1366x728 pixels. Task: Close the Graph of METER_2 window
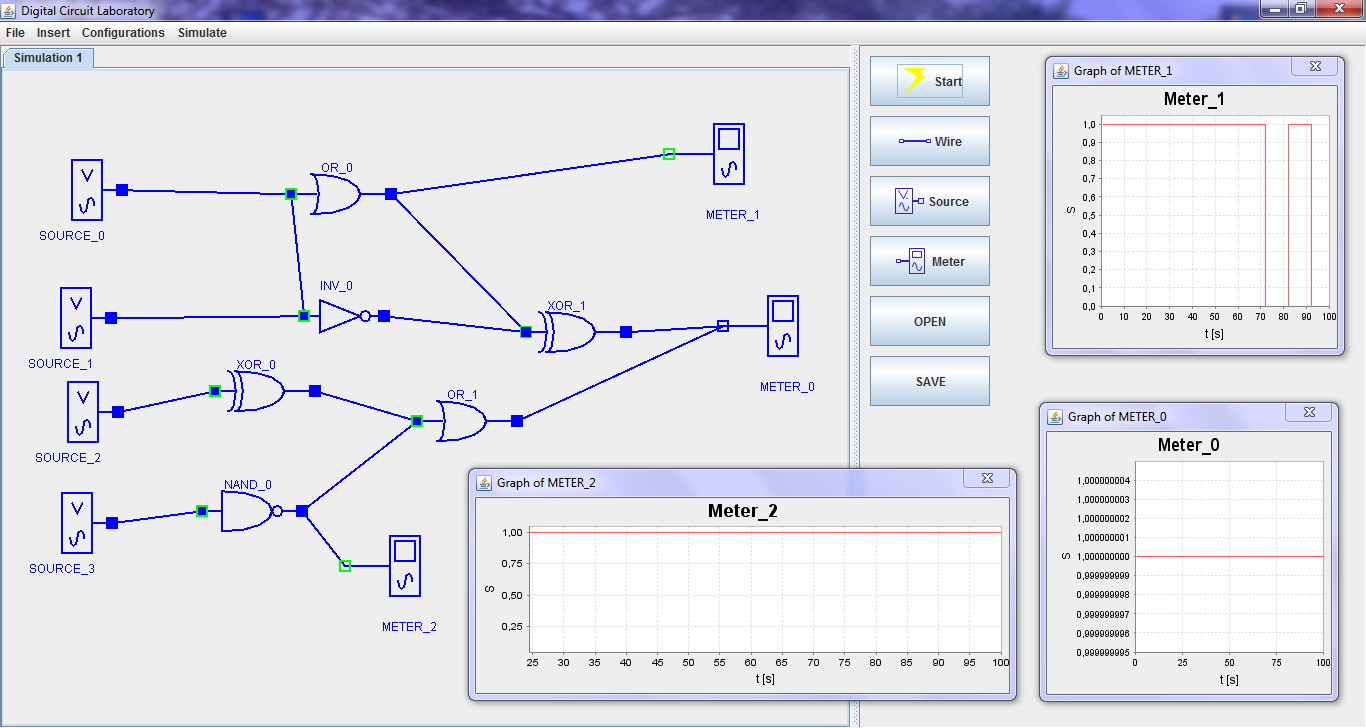coord(986,478)
